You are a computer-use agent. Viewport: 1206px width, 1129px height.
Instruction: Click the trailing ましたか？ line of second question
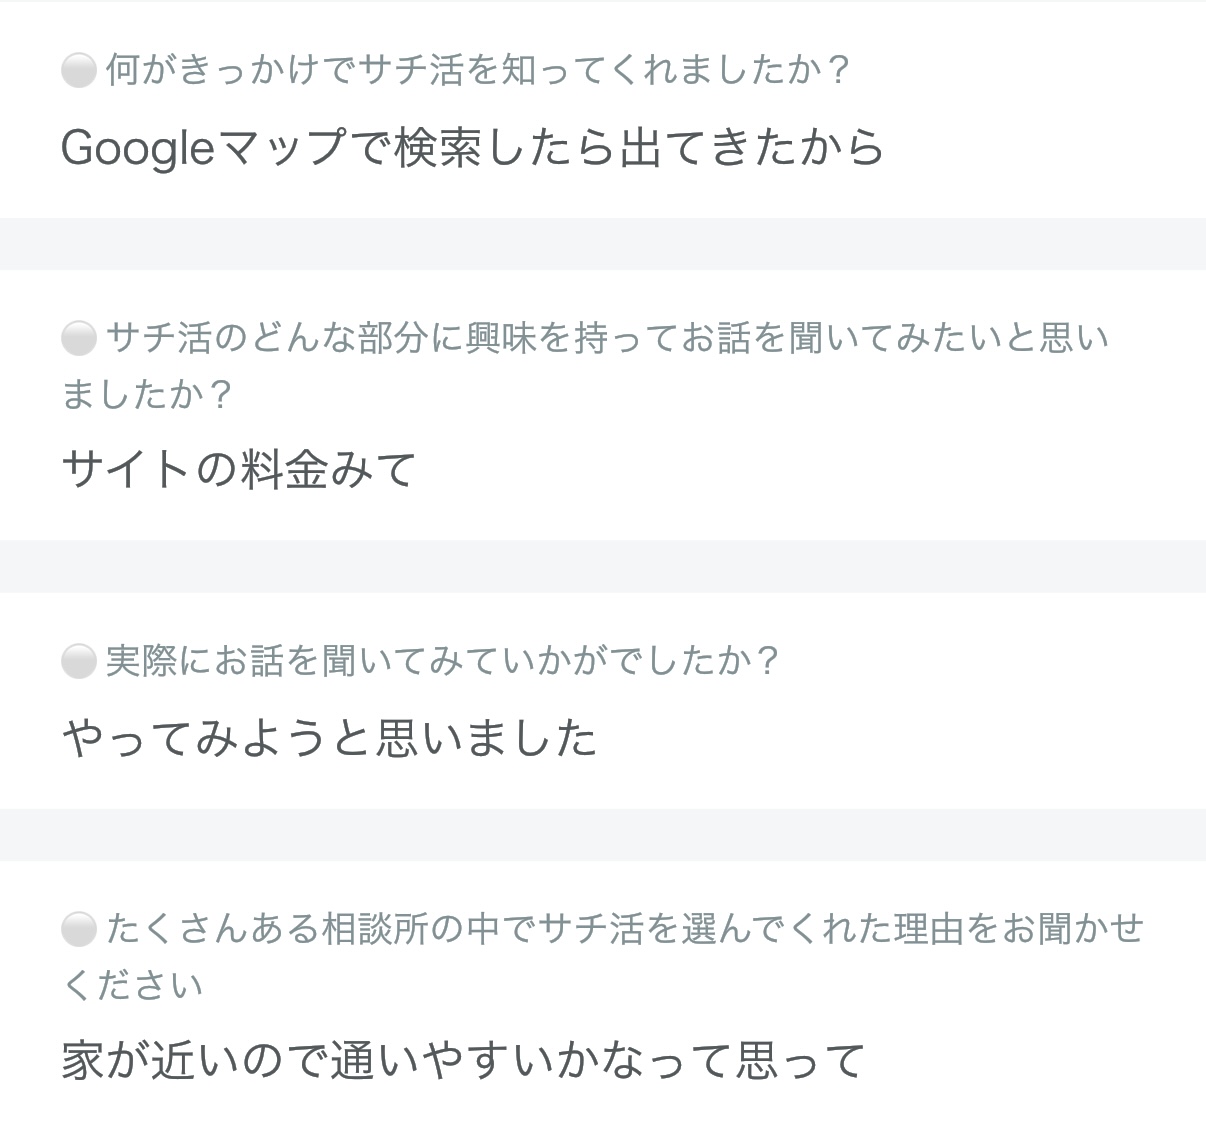(x=147, y=394)
